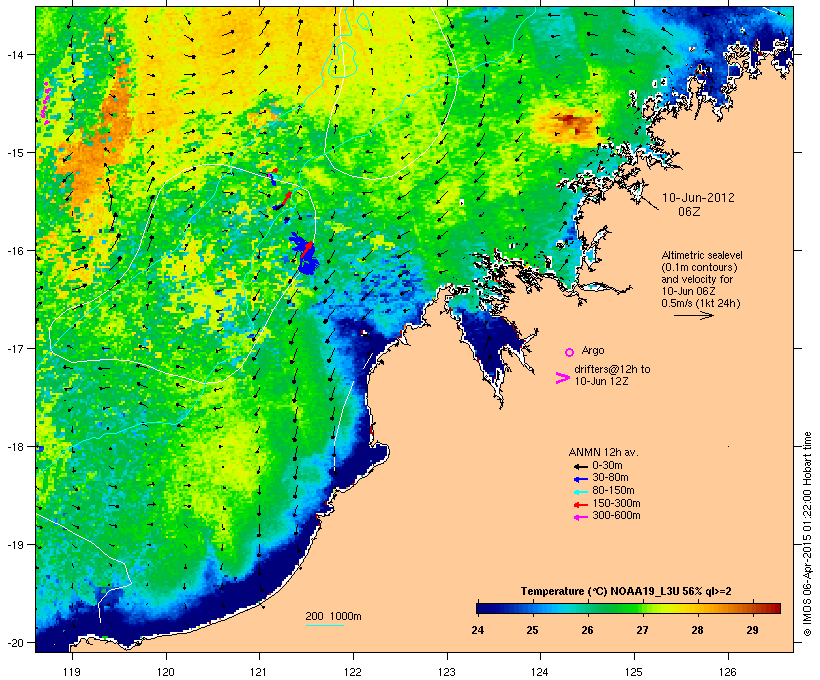The width and height of the screenshot is (820, 680).
Task: Click the dark blue 24°C end of colorbar
Action: click(x=484, y=608)
